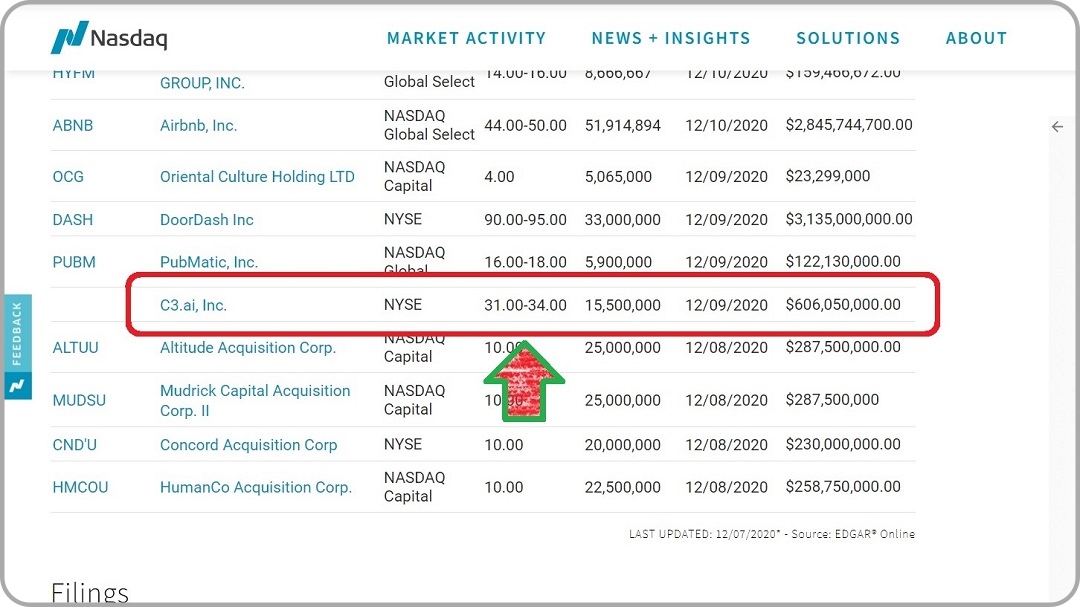This screenshot has width=1080, height=607.
Task: Click Oriental Culture price 4.00
Action: [x=499, y=177]
